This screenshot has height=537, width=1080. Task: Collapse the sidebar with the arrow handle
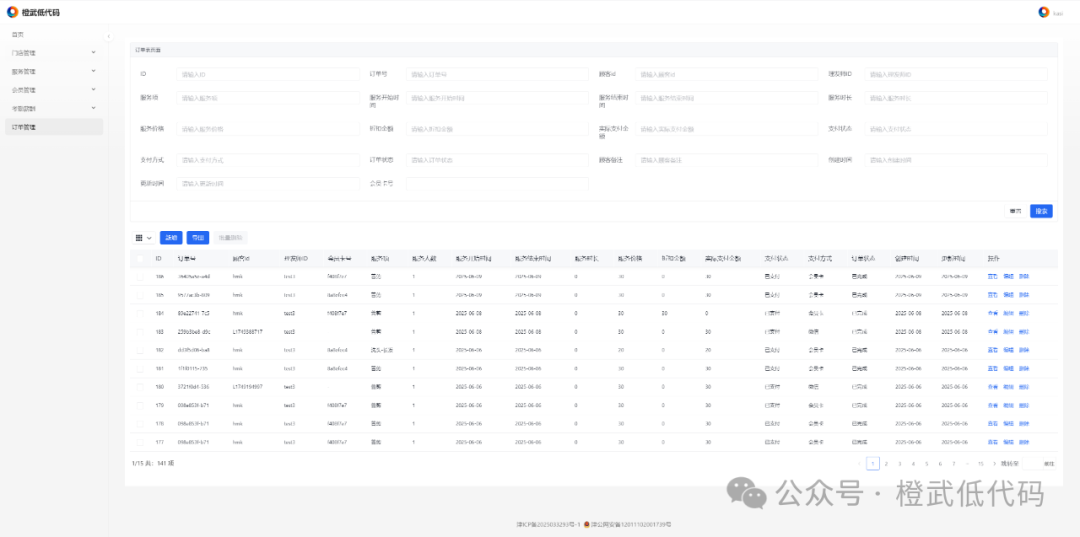(x=109, y=36)
